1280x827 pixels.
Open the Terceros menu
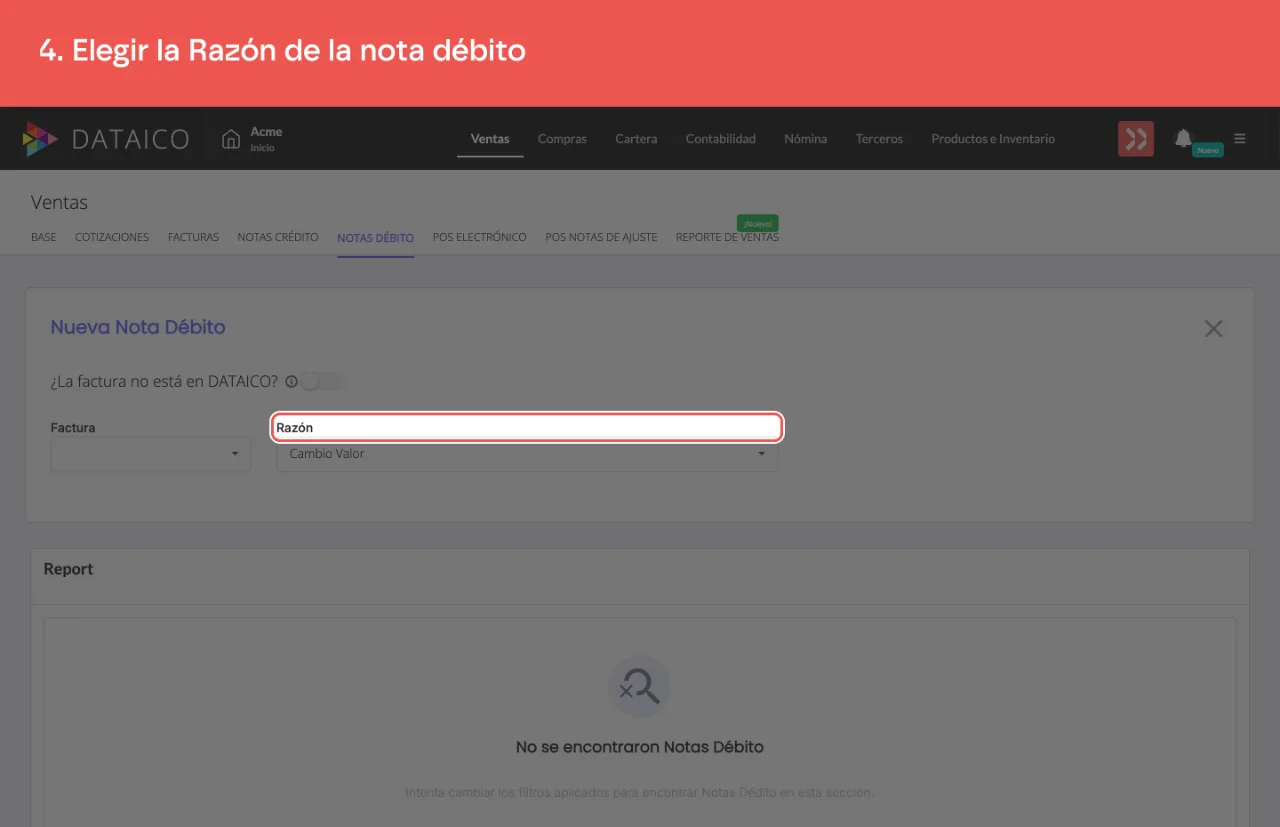[879, 139]
